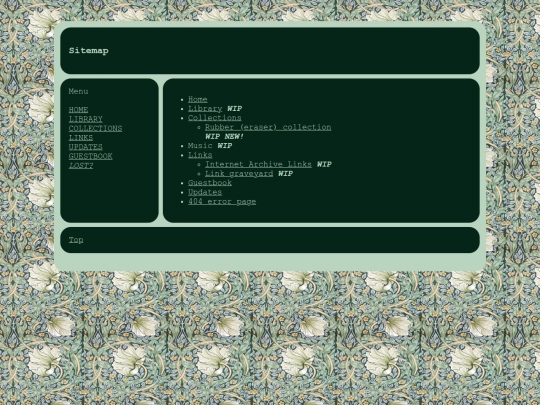
Task: Select LINKS in the sidebar menu
Action: 81,138
